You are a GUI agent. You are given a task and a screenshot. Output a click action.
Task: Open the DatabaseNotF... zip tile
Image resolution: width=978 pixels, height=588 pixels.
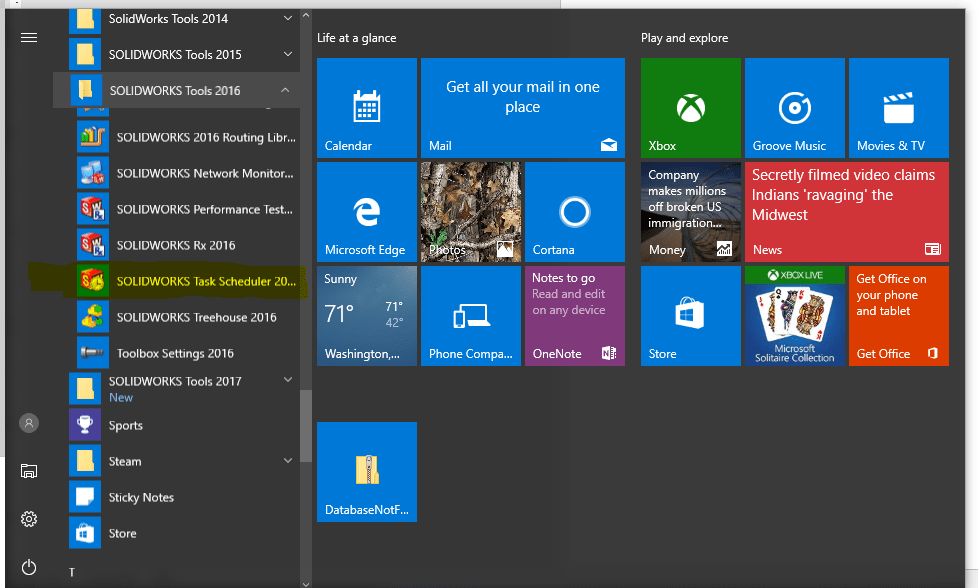click(367, 472)
